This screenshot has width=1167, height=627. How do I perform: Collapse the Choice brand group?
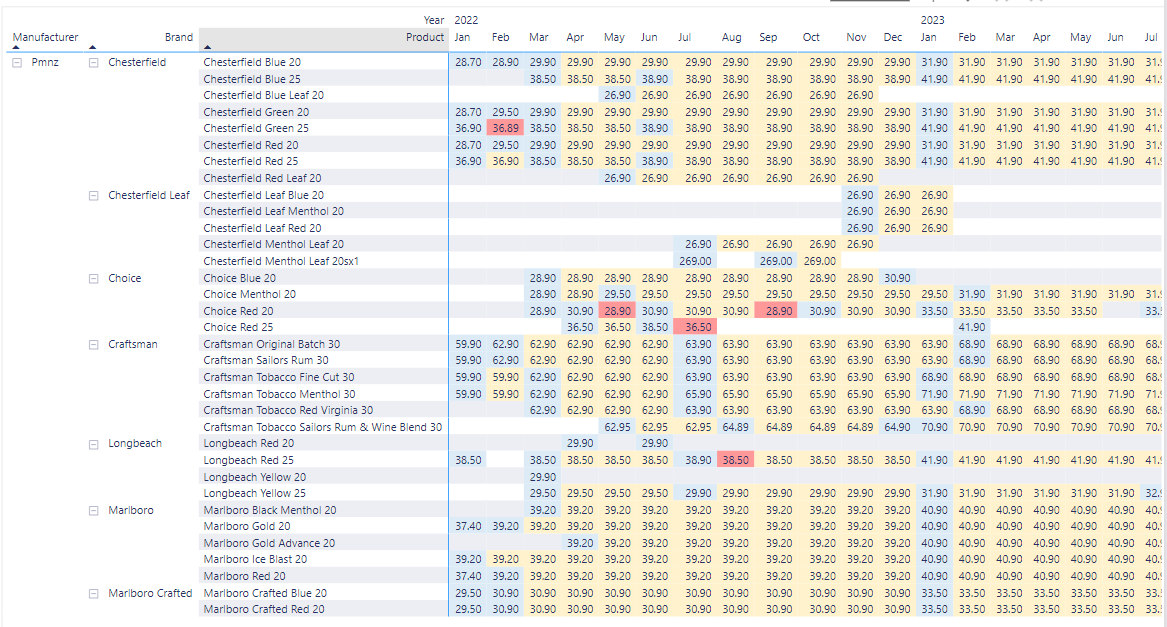point(94,279)
